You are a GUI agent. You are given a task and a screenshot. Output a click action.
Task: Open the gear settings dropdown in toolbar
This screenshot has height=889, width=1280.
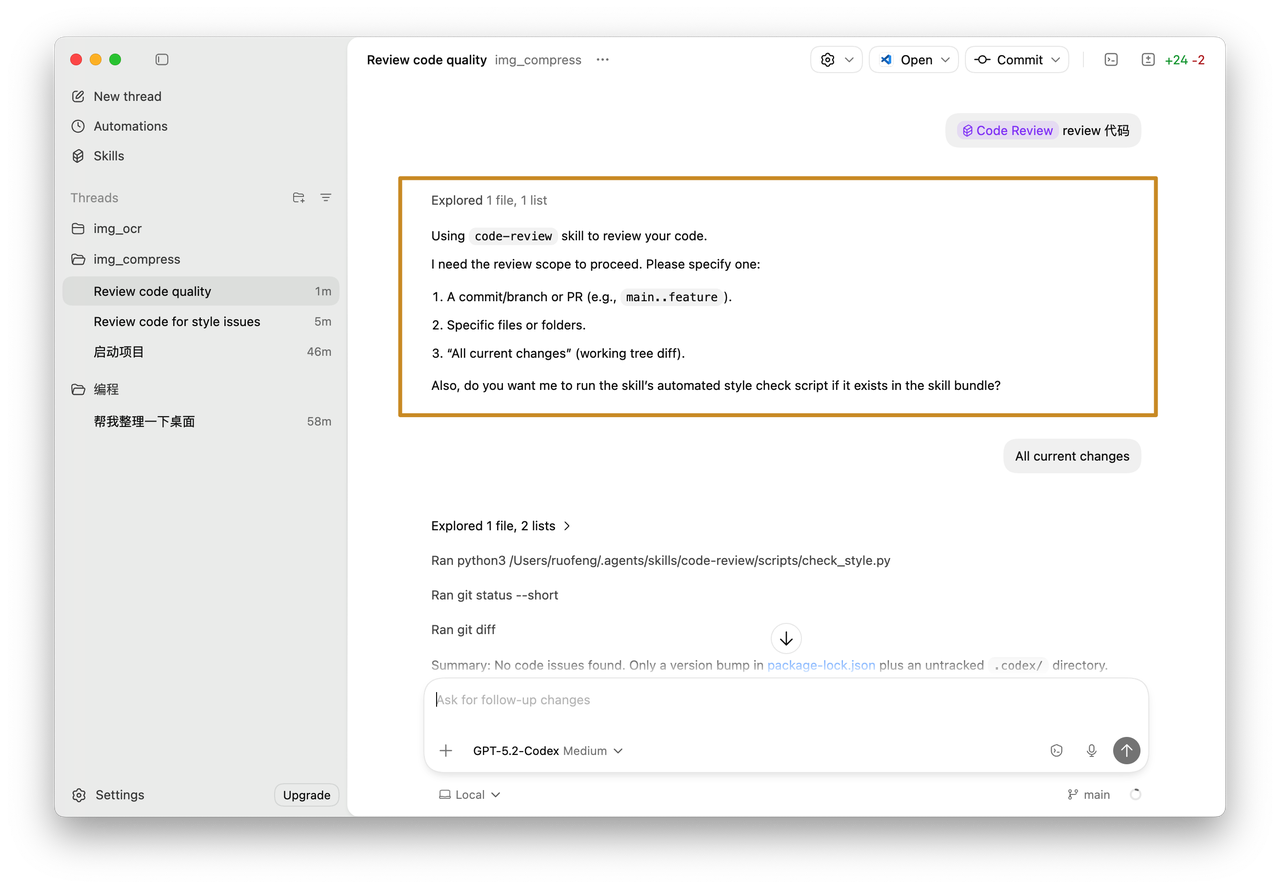[x=836, y=60]
